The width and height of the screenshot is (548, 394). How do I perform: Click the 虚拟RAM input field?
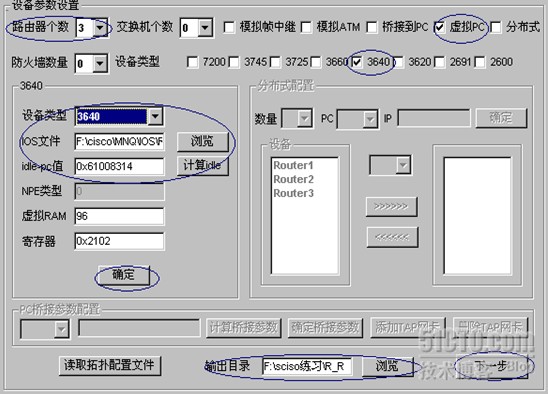(x=119, y=216)
